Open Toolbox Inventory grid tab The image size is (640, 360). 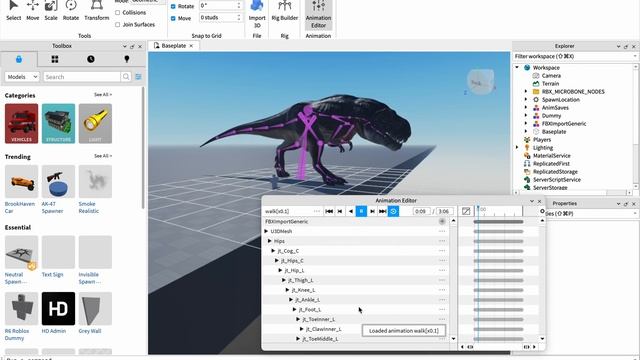point(55,59)
